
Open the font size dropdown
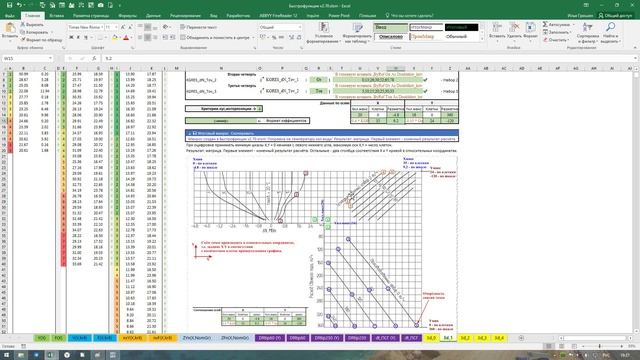pyautogui.click(x=116, y=27)
